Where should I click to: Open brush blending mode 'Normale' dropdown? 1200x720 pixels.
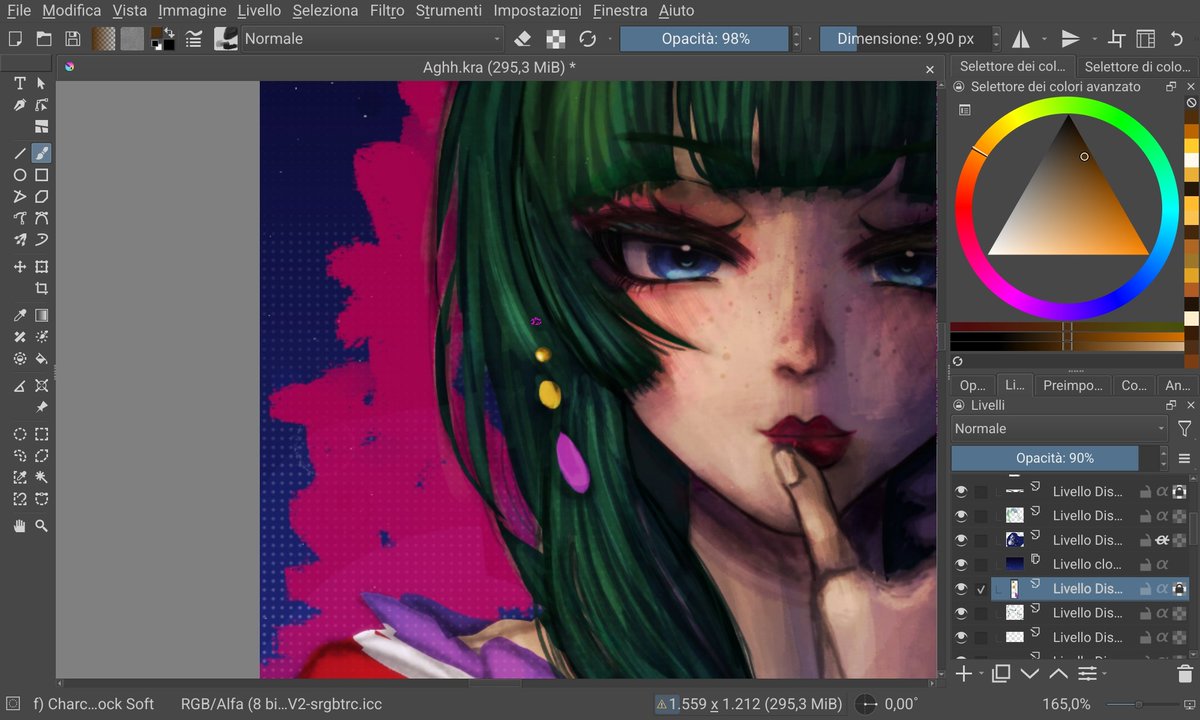pos(372,39)
